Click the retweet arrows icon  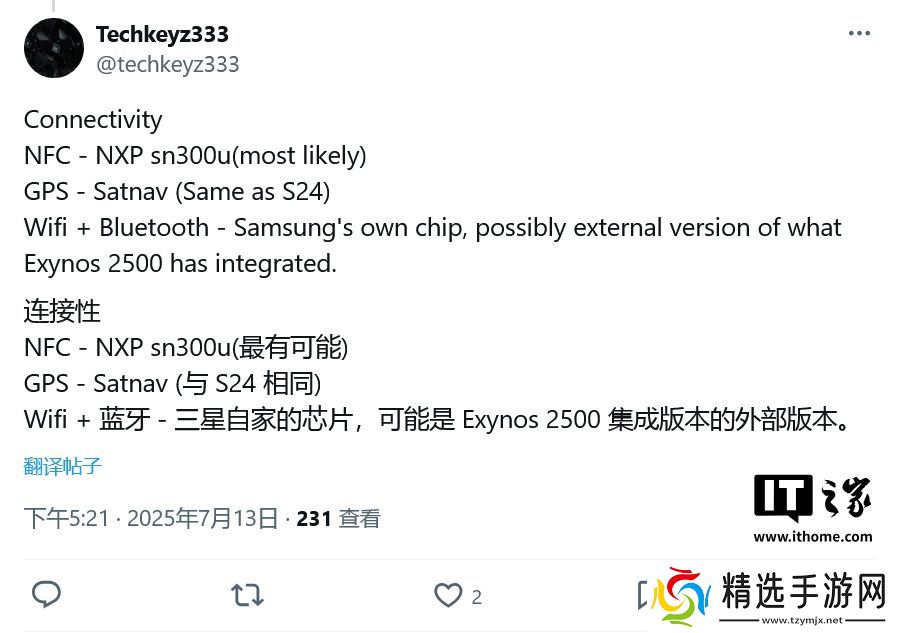[x=247, y=595]
